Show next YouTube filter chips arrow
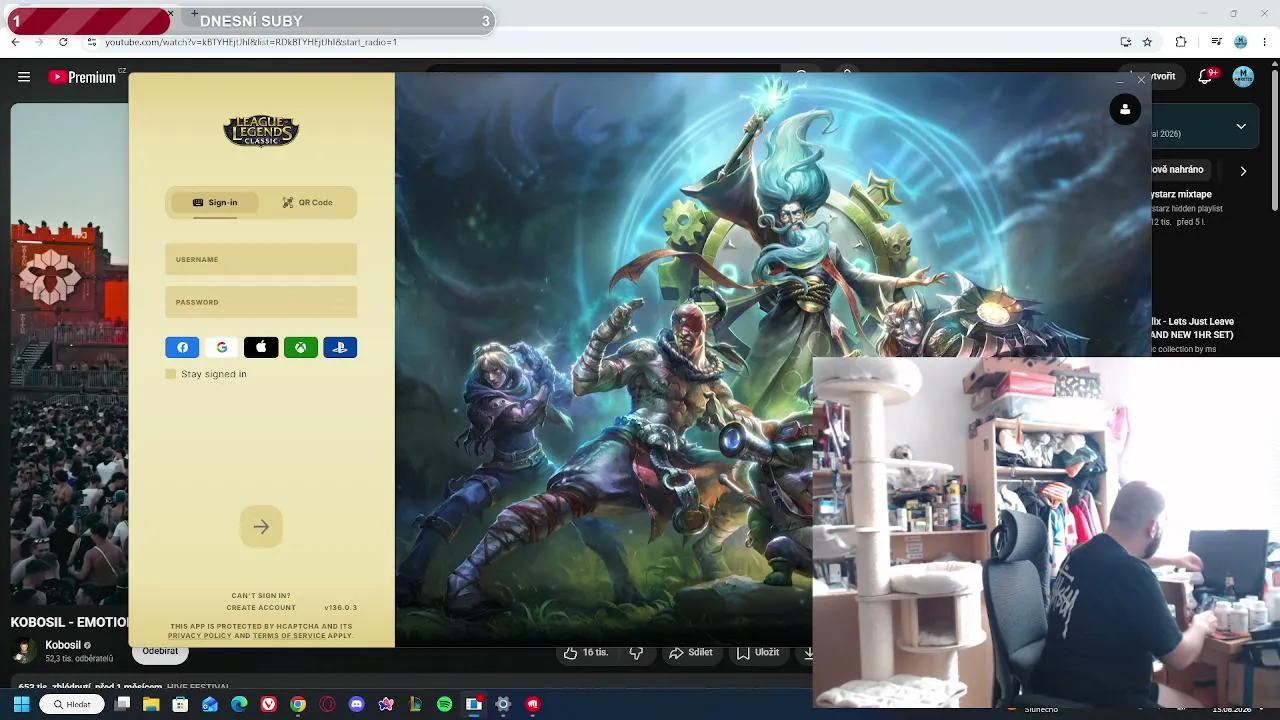This screenshot has width=1280, height=720. coord(1243,171)
